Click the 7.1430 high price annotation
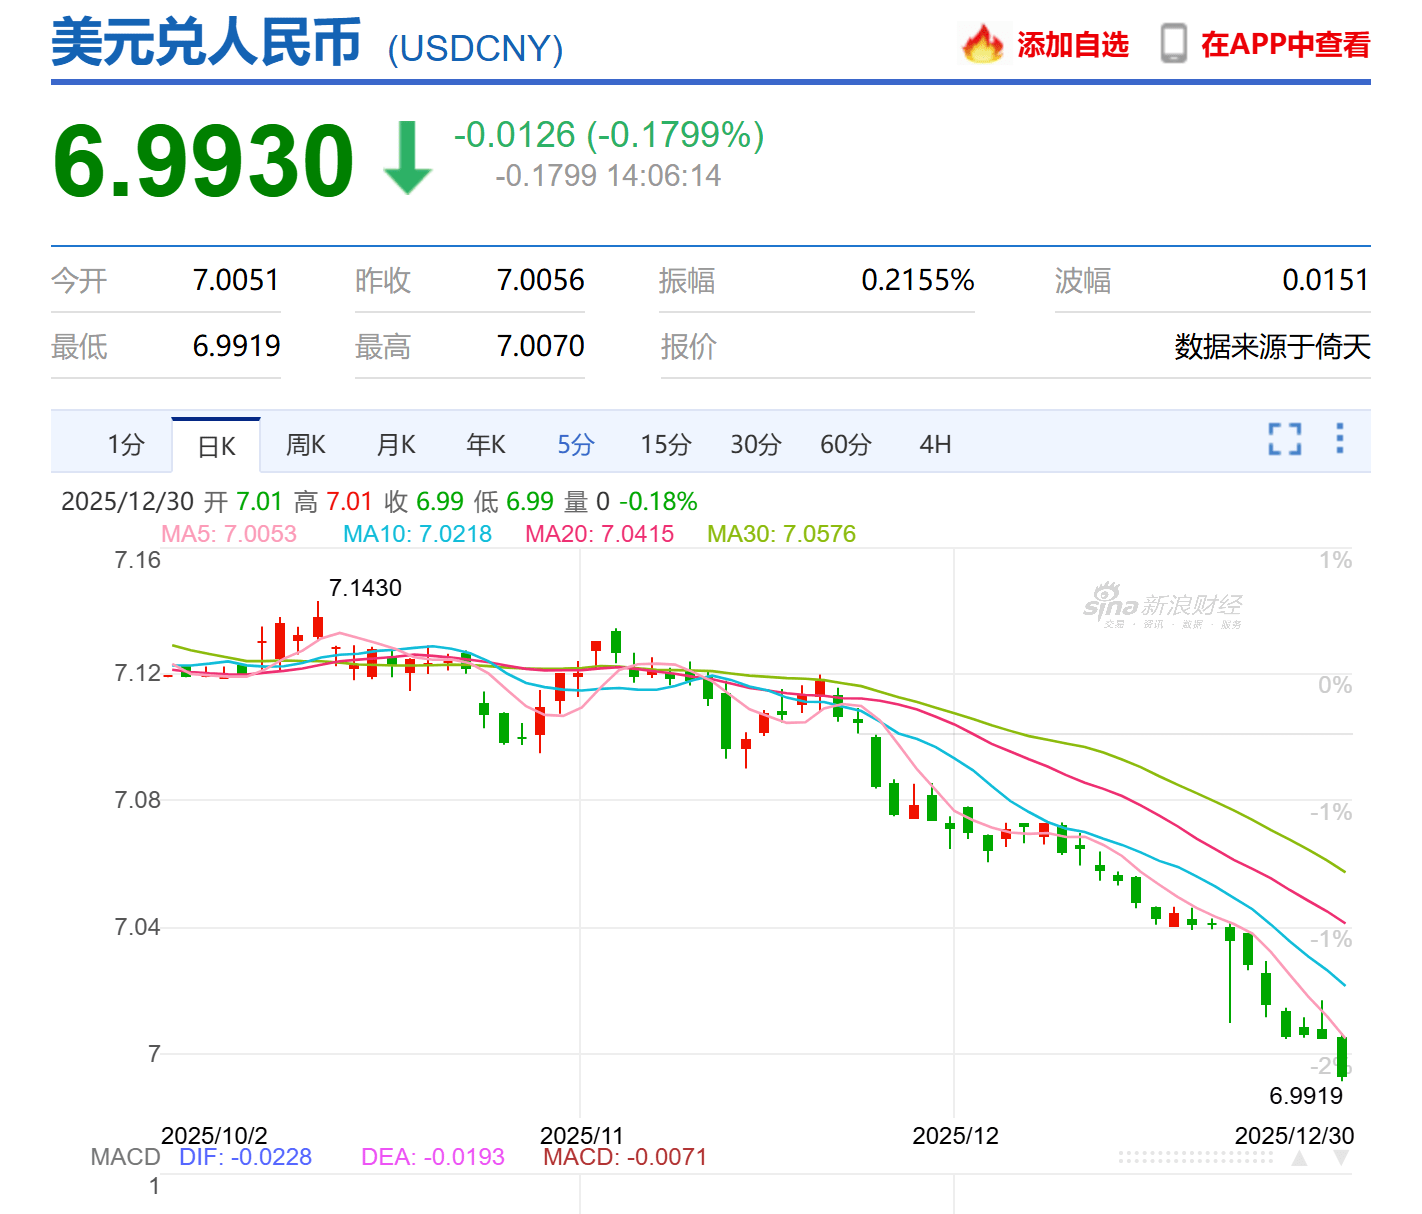 coord(365,588)
